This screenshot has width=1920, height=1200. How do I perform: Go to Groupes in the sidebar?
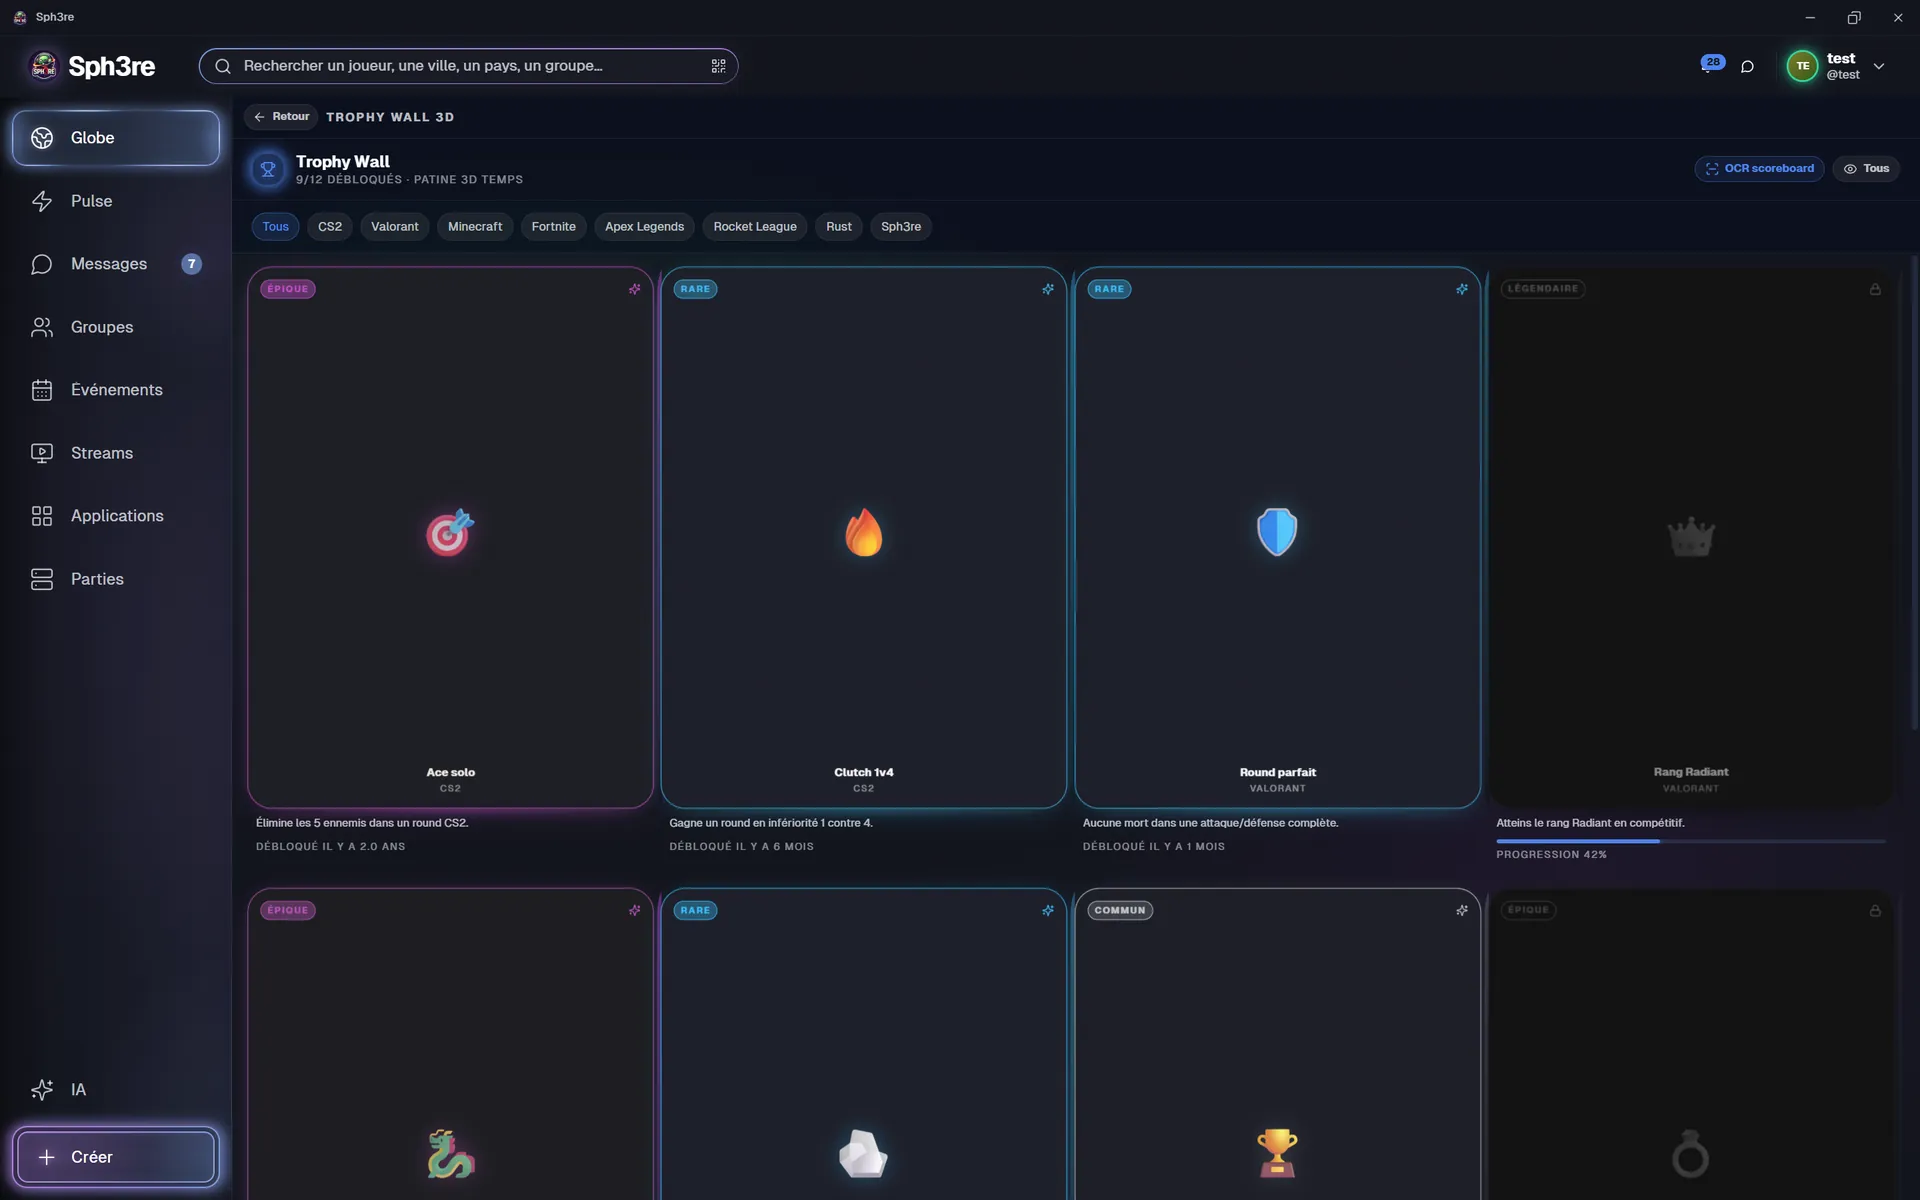pos(116,327)
